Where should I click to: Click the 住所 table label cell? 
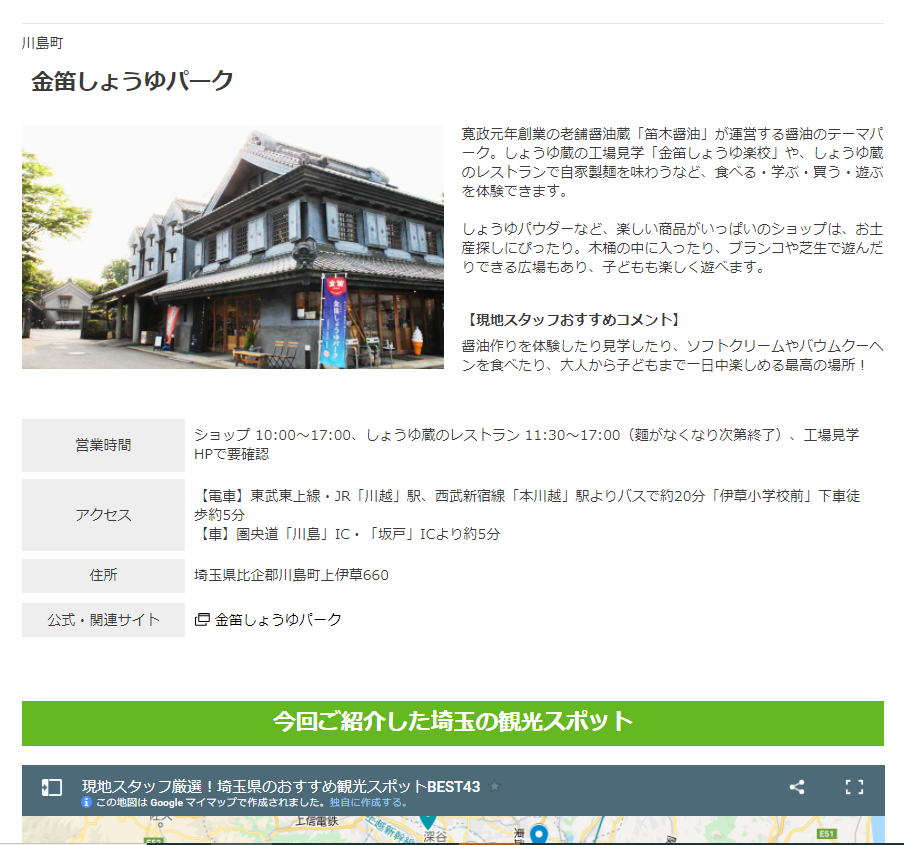point(103,575)
